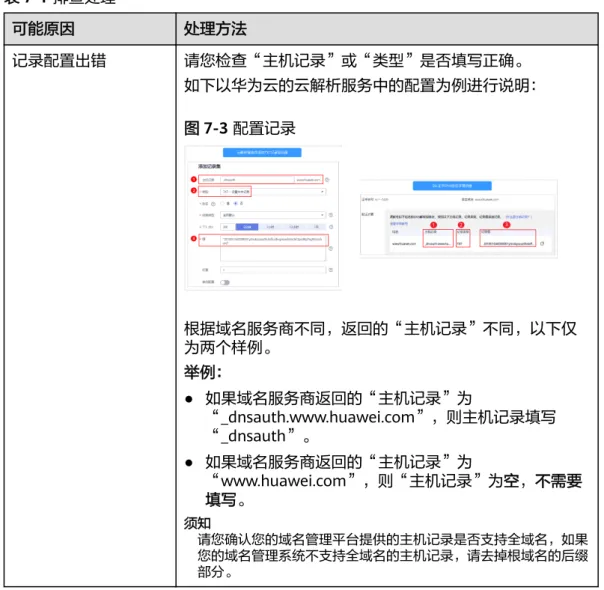
Task: Click the TTL numeric input field
Action: click(227, 227)
